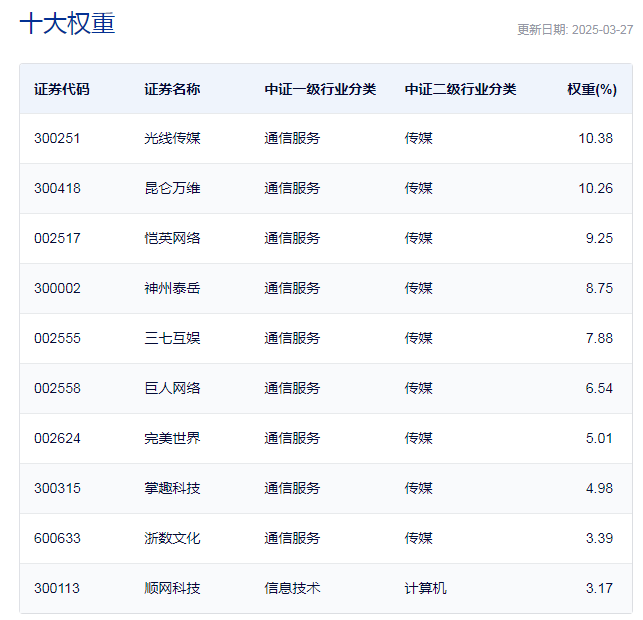This screenshot has height=620, width=643.
Task: Click the 完美世界 name cell
Action: [x=172, y=438]
